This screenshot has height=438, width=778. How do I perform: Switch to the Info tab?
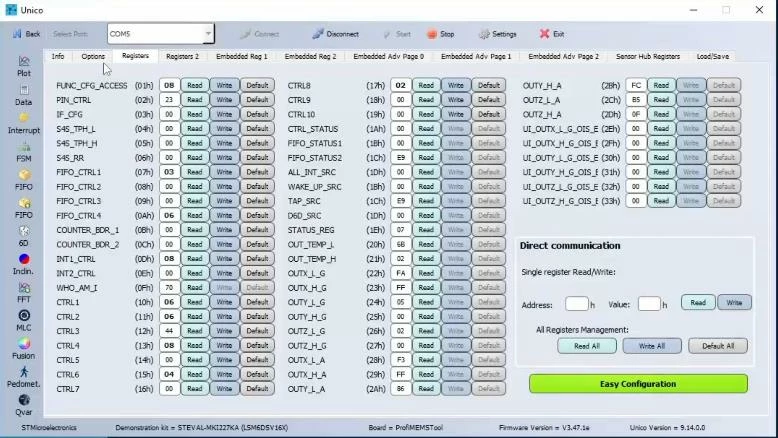pyautogui.click(x=58, y=56)
